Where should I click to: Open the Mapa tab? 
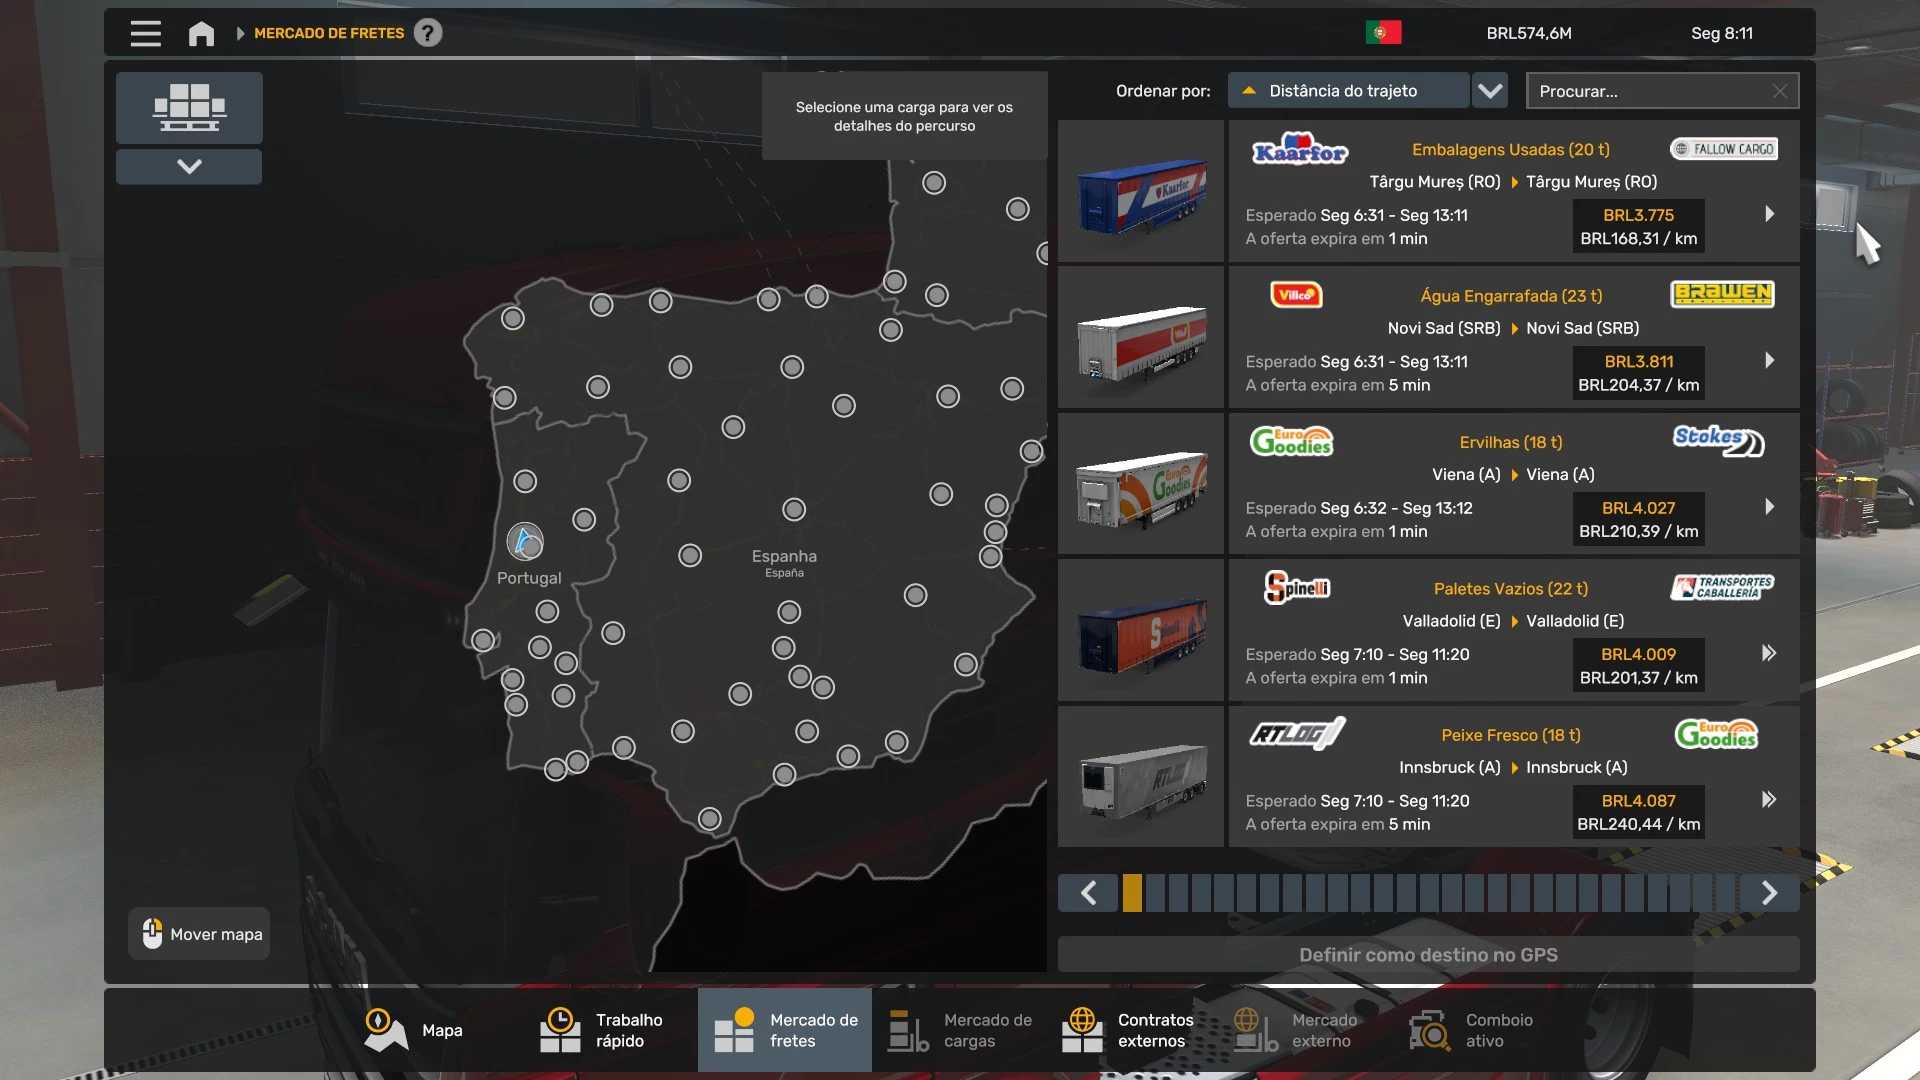coord(414,1030)
